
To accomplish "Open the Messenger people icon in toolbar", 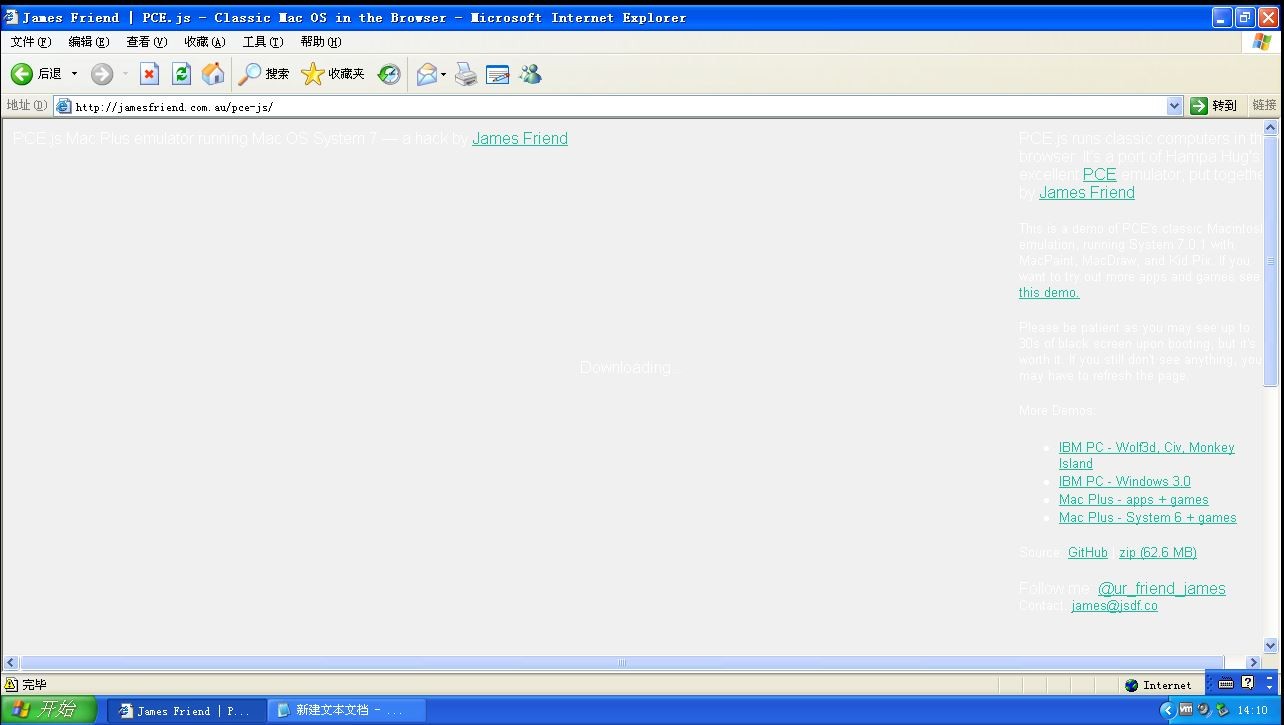I will pos(530,74).
